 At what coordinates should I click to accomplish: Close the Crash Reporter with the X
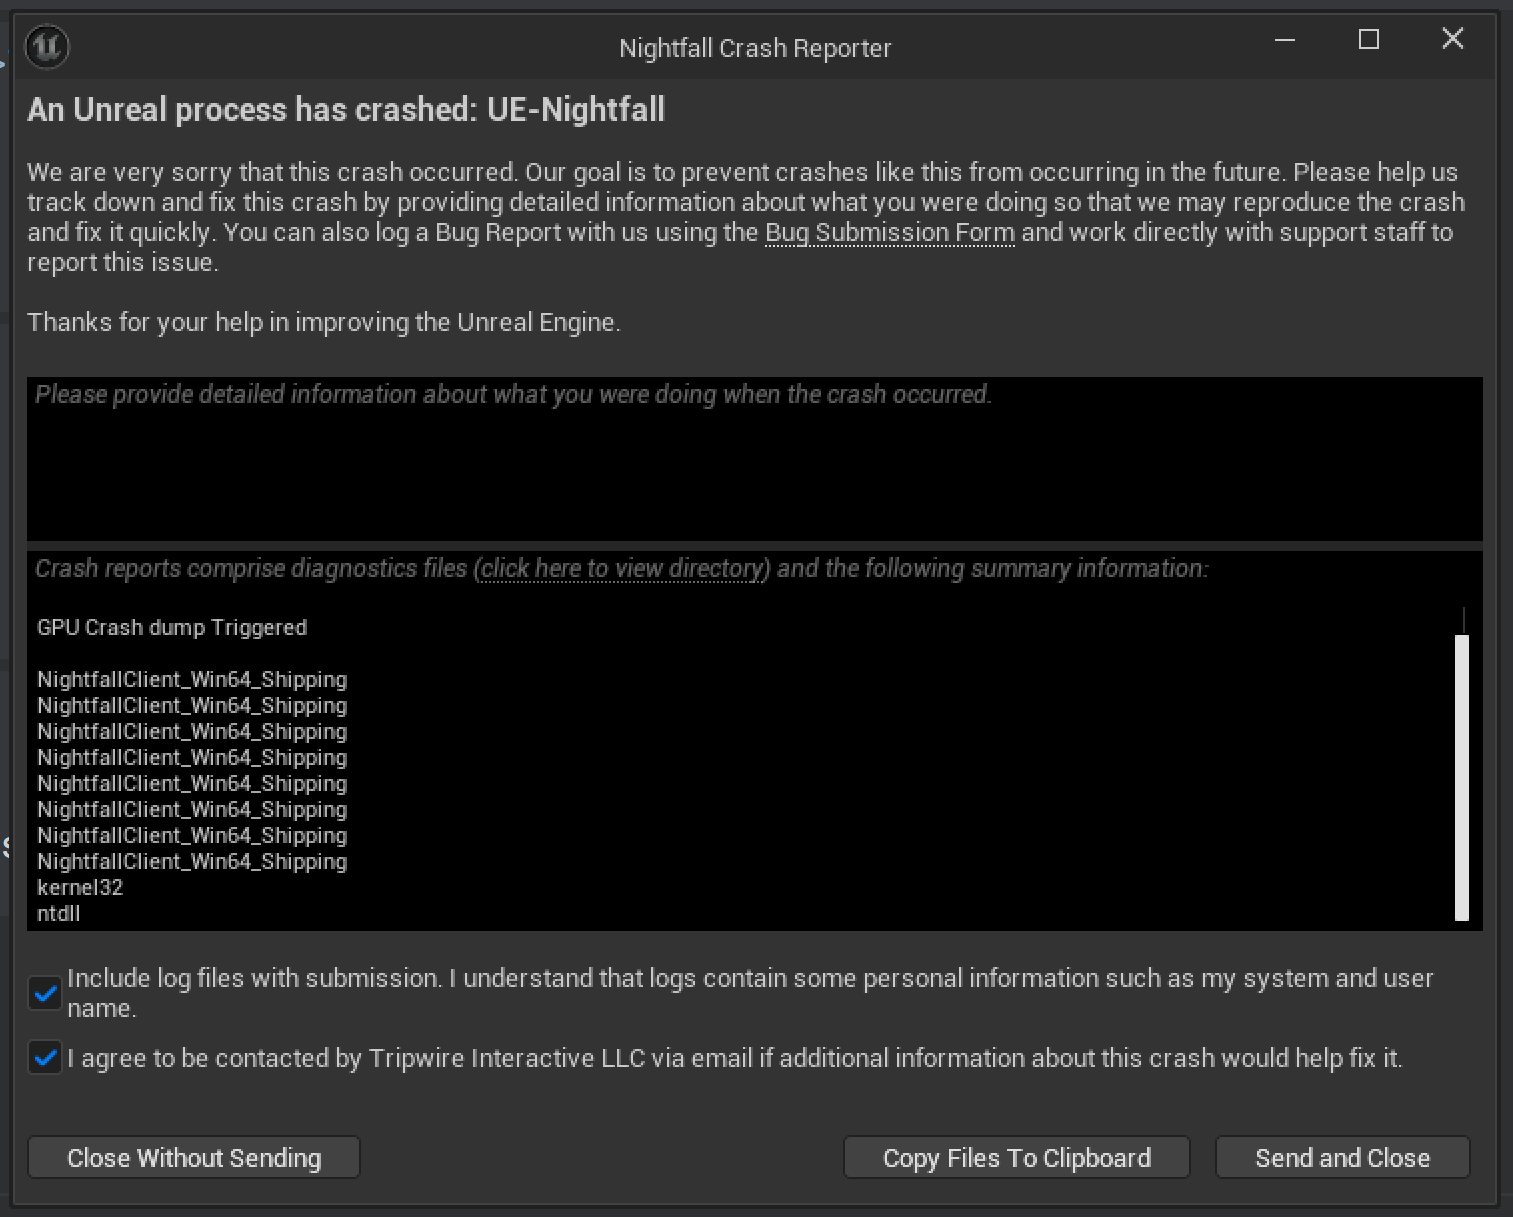pyautogui.click(x=1452, y=39)
